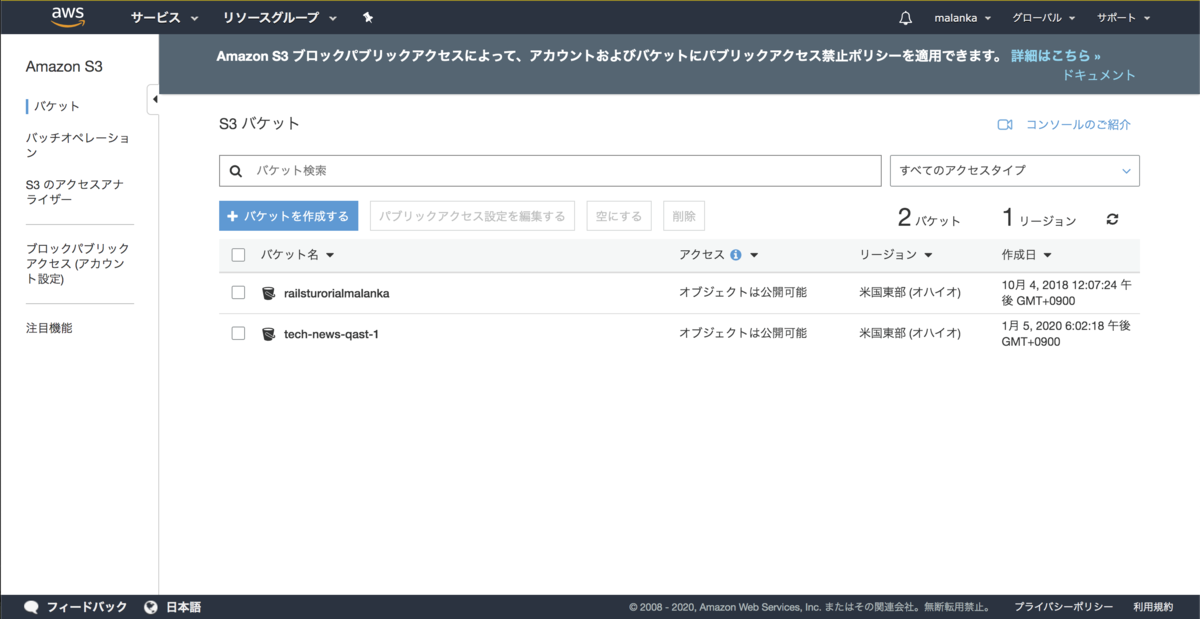The height and width of the screenshot is (619, 1200).
Task: Click the 削除 delete button
Action: 684,216
